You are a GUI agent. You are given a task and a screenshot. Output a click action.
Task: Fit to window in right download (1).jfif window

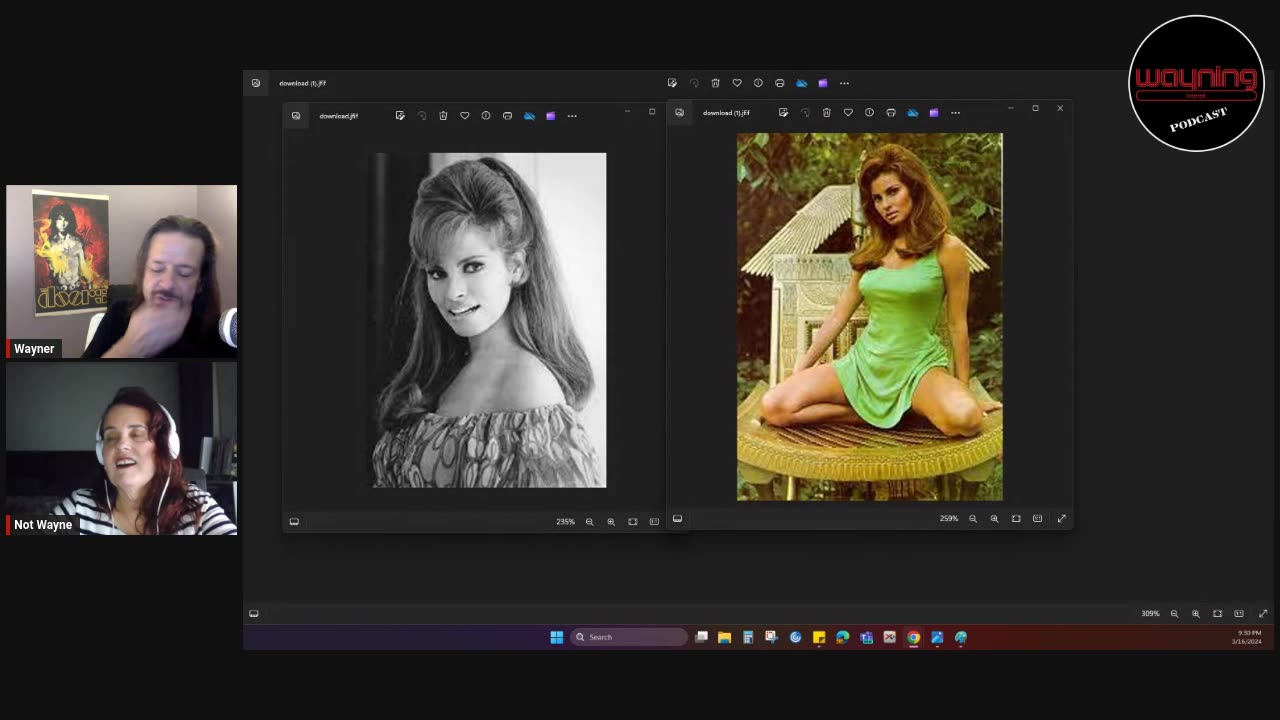point(1016,519)
